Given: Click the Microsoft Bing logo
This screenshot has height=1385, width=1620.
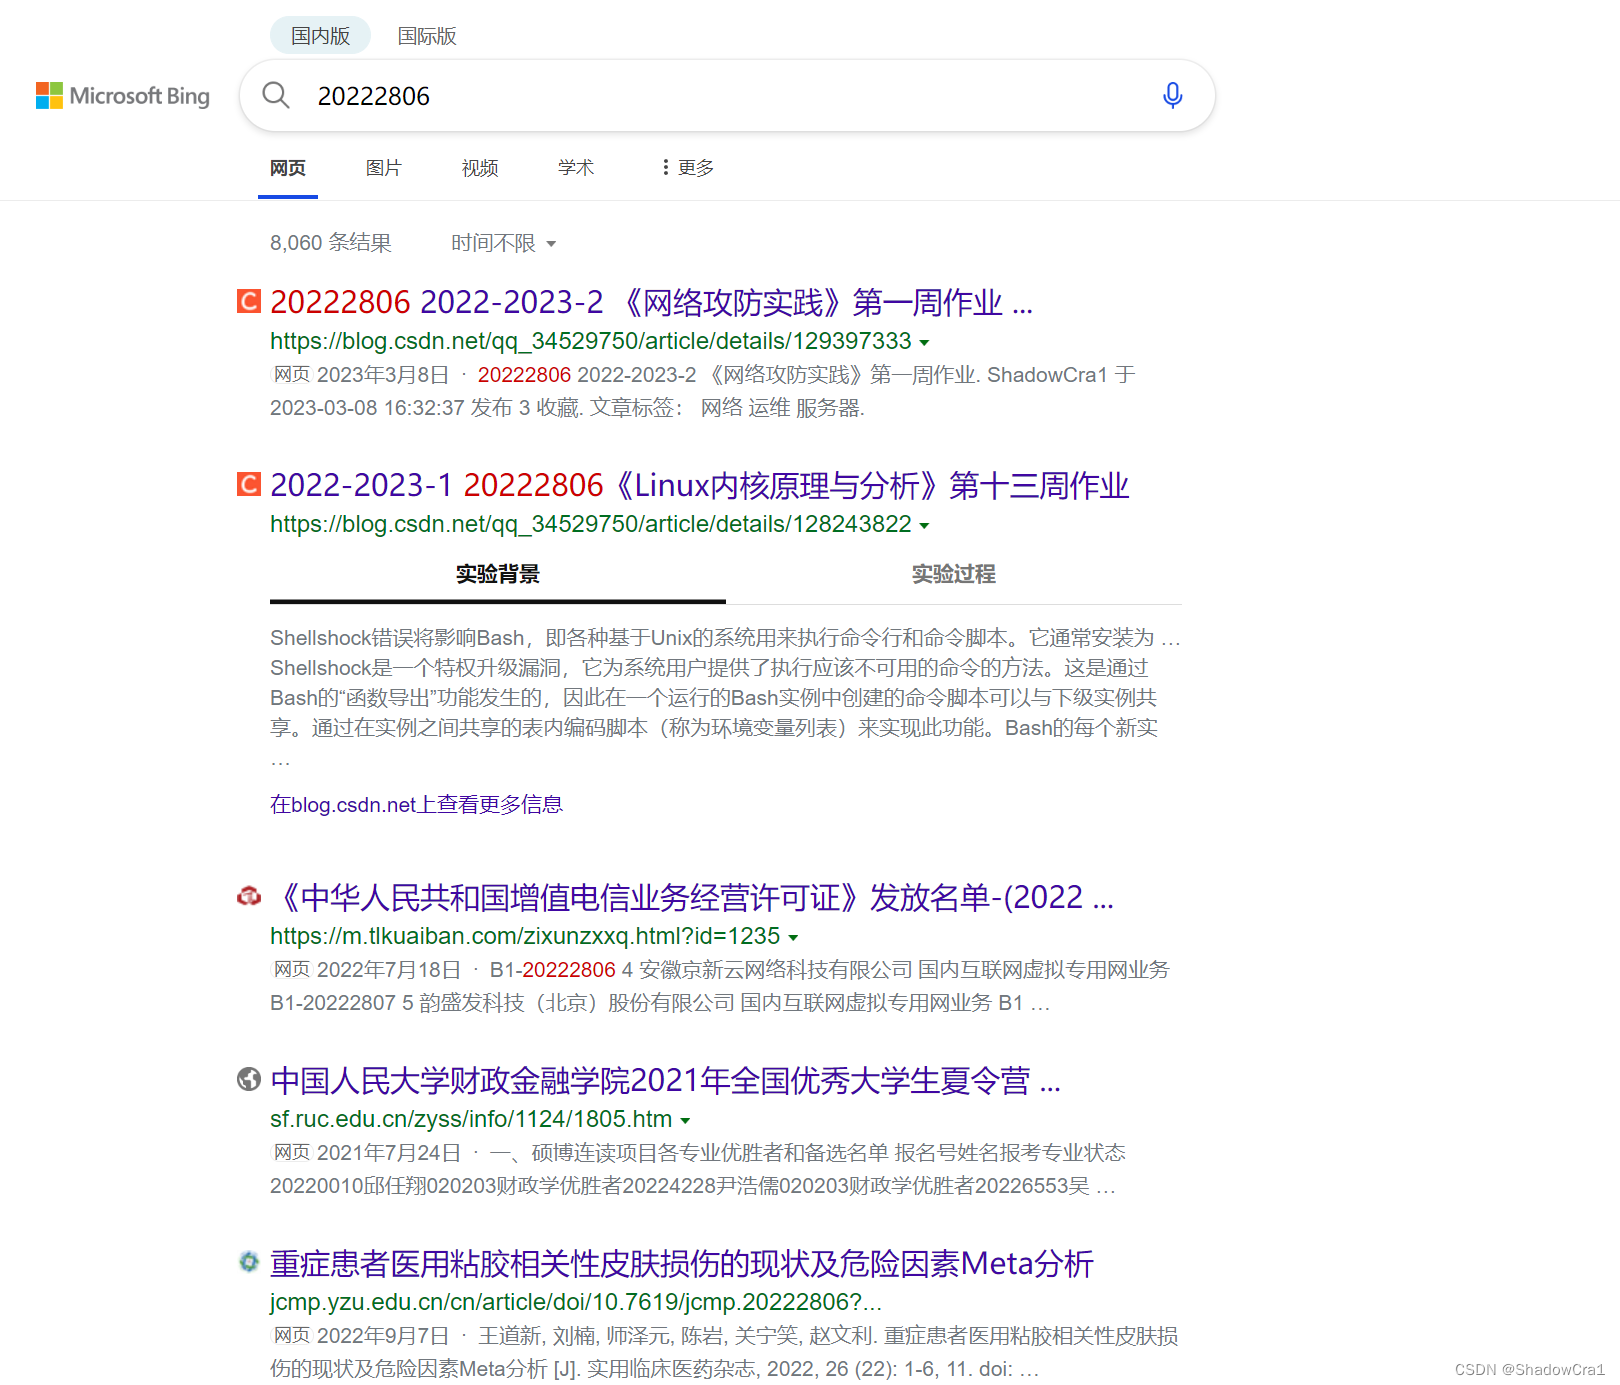Looking at the screenshot, I should point(122,96).
